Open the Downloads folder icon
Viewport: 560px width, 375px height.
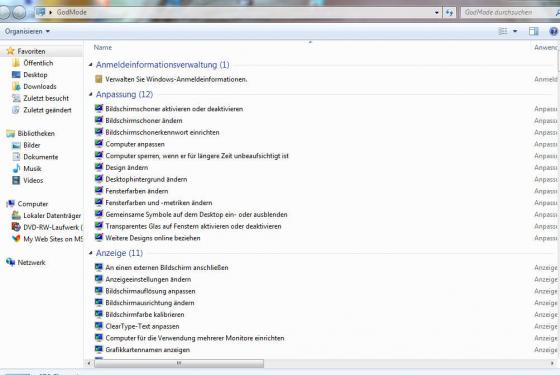click(x=16, y=86)
